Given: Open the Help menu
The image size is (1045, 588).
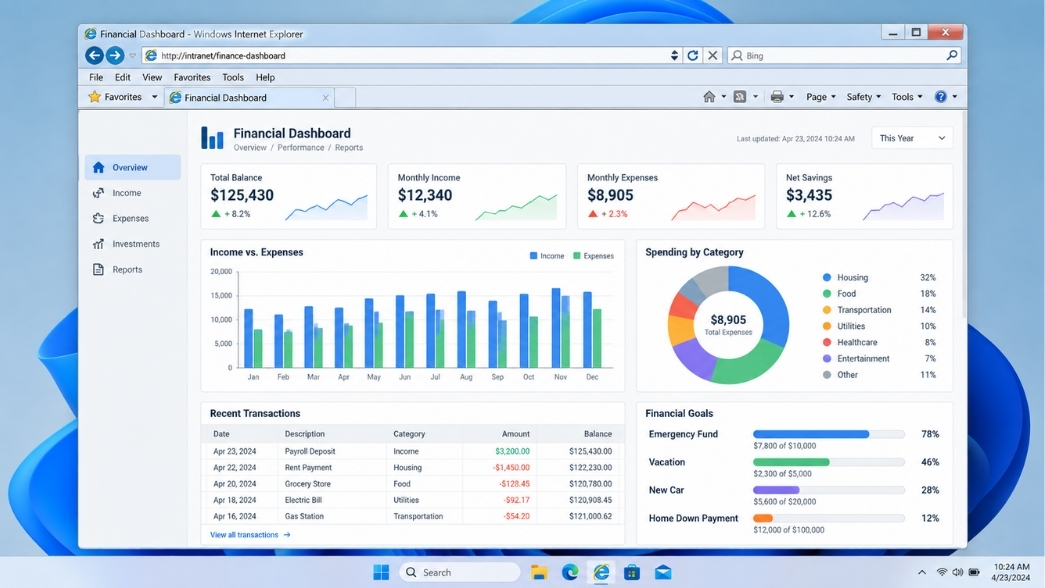Looking at the screenshot, I should pos(265,77).
